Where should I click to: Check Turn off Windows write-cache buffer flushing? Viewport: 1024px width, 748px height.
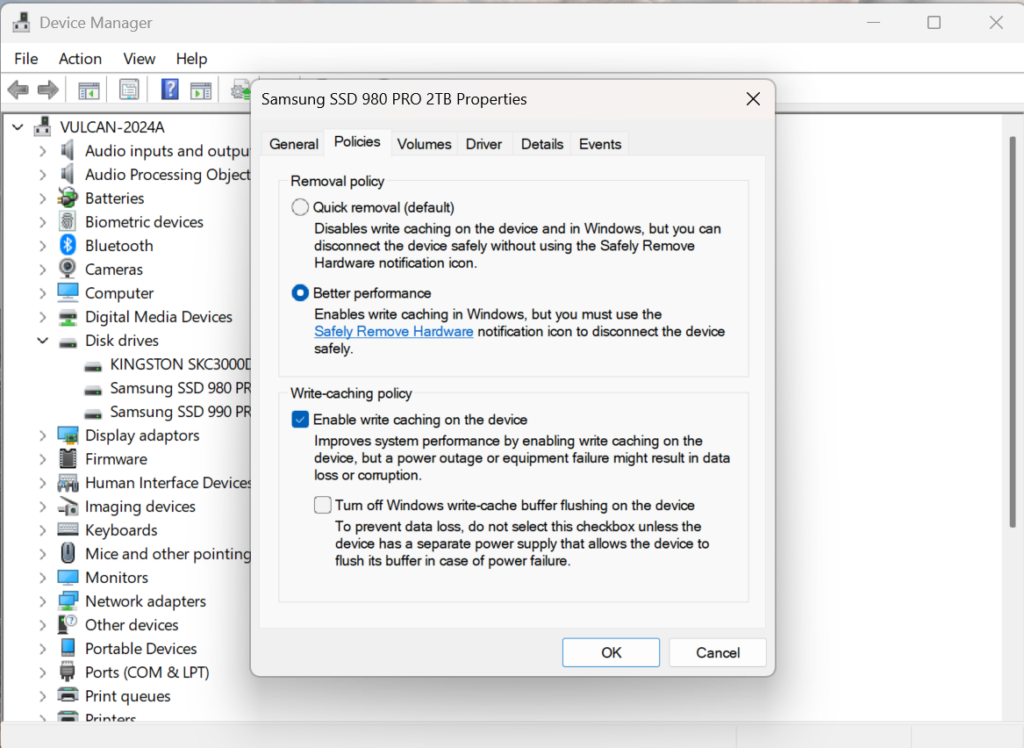[x=322, y=505]
